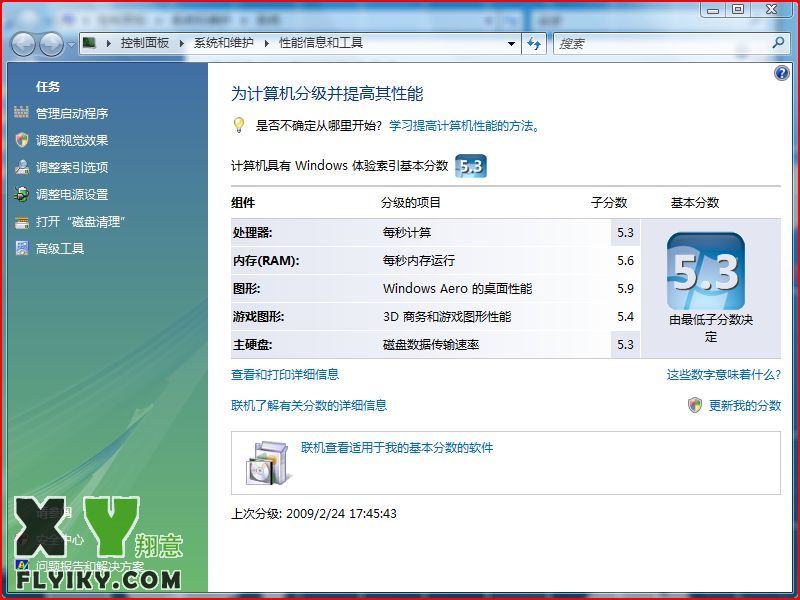800x600 pixels.
Task: Click the icon beside 高级工具
Action: (21, 248)
